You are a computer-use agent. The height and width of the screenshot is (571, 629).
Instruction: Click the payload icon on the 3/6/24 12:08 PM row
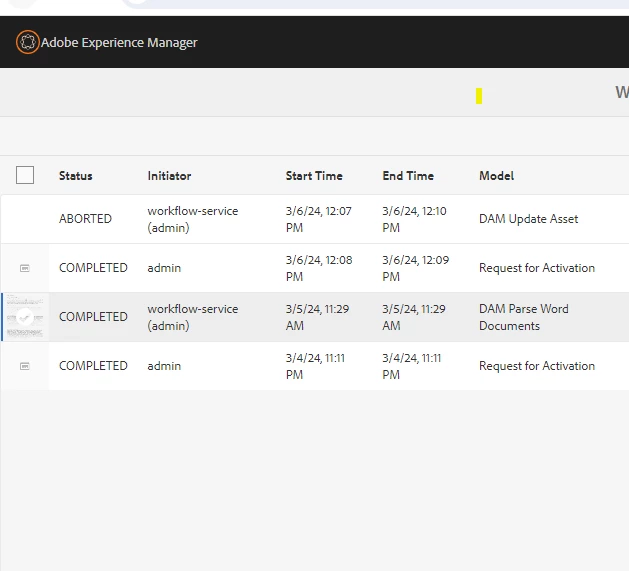pyautogui.click(x=25, y=268)
